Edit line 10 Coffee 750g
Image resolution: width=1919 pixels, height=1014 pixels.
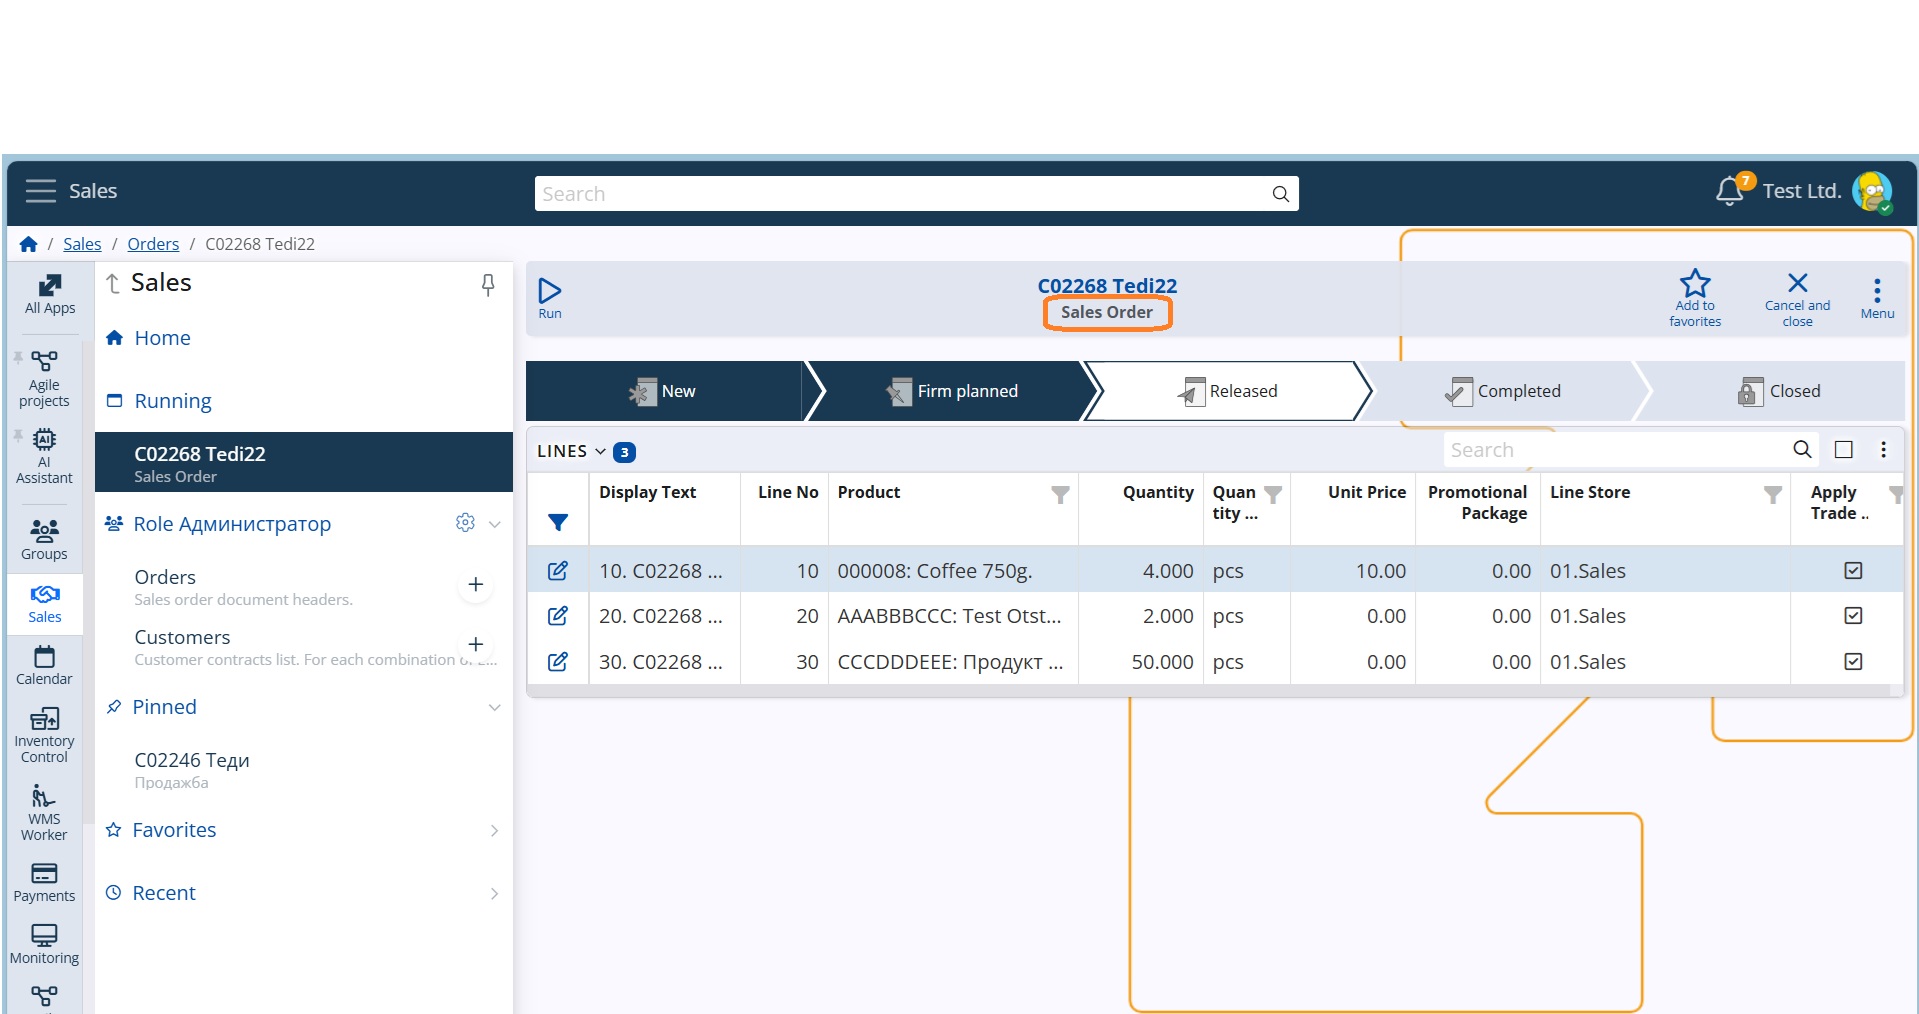click(558, 571)
